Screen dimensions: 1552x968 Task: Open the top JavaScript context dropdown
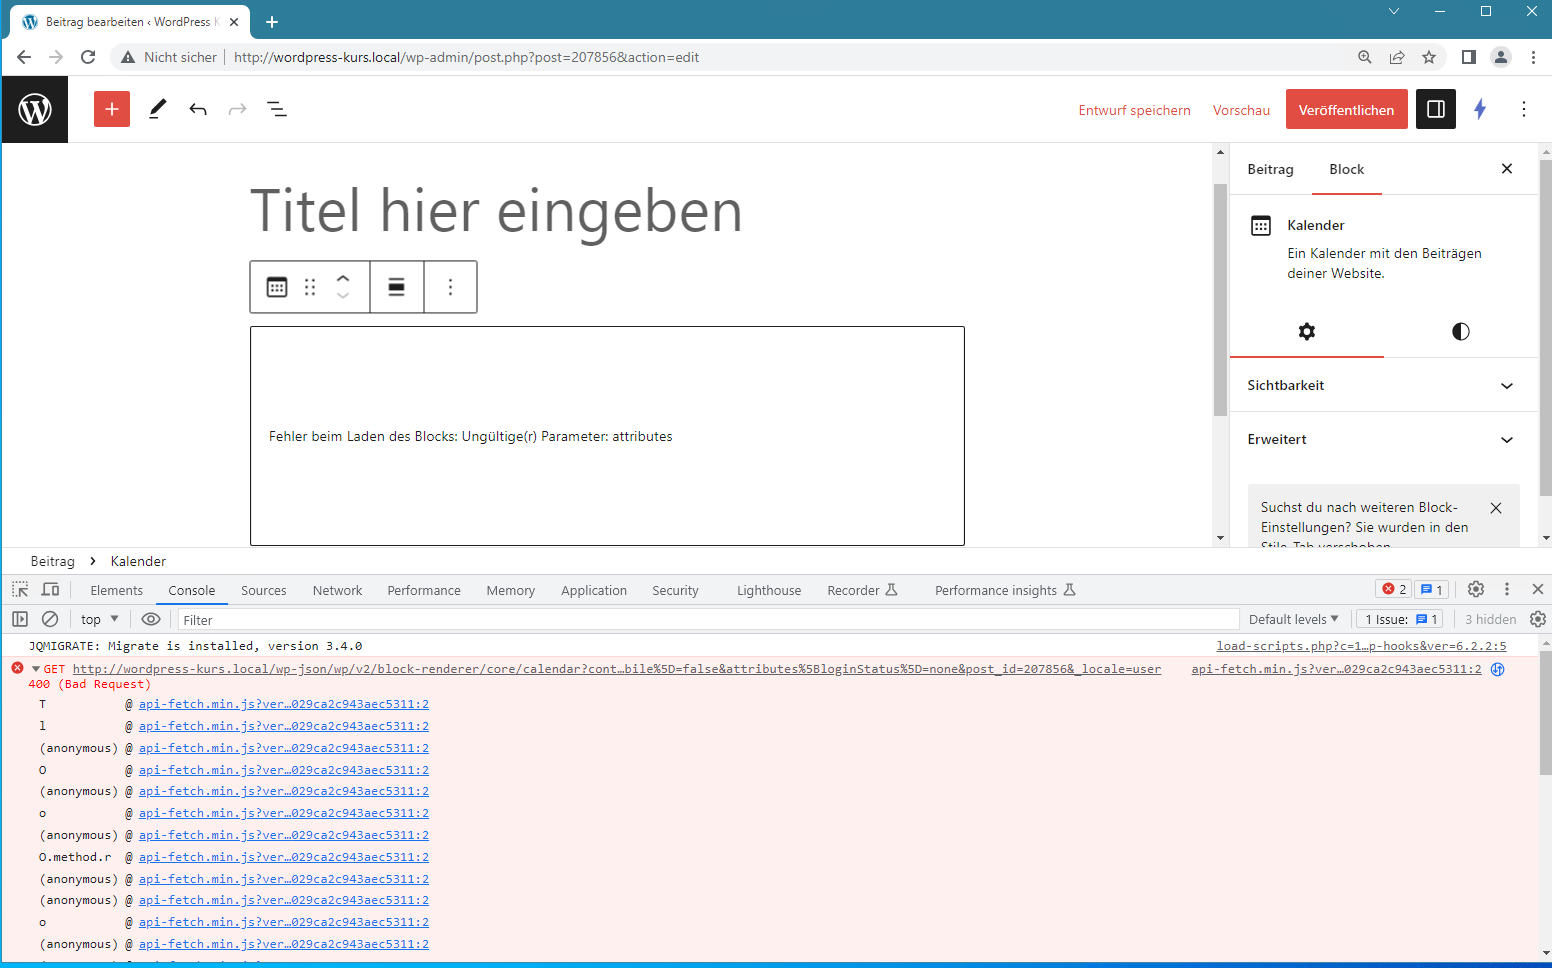tap(99, 619)
